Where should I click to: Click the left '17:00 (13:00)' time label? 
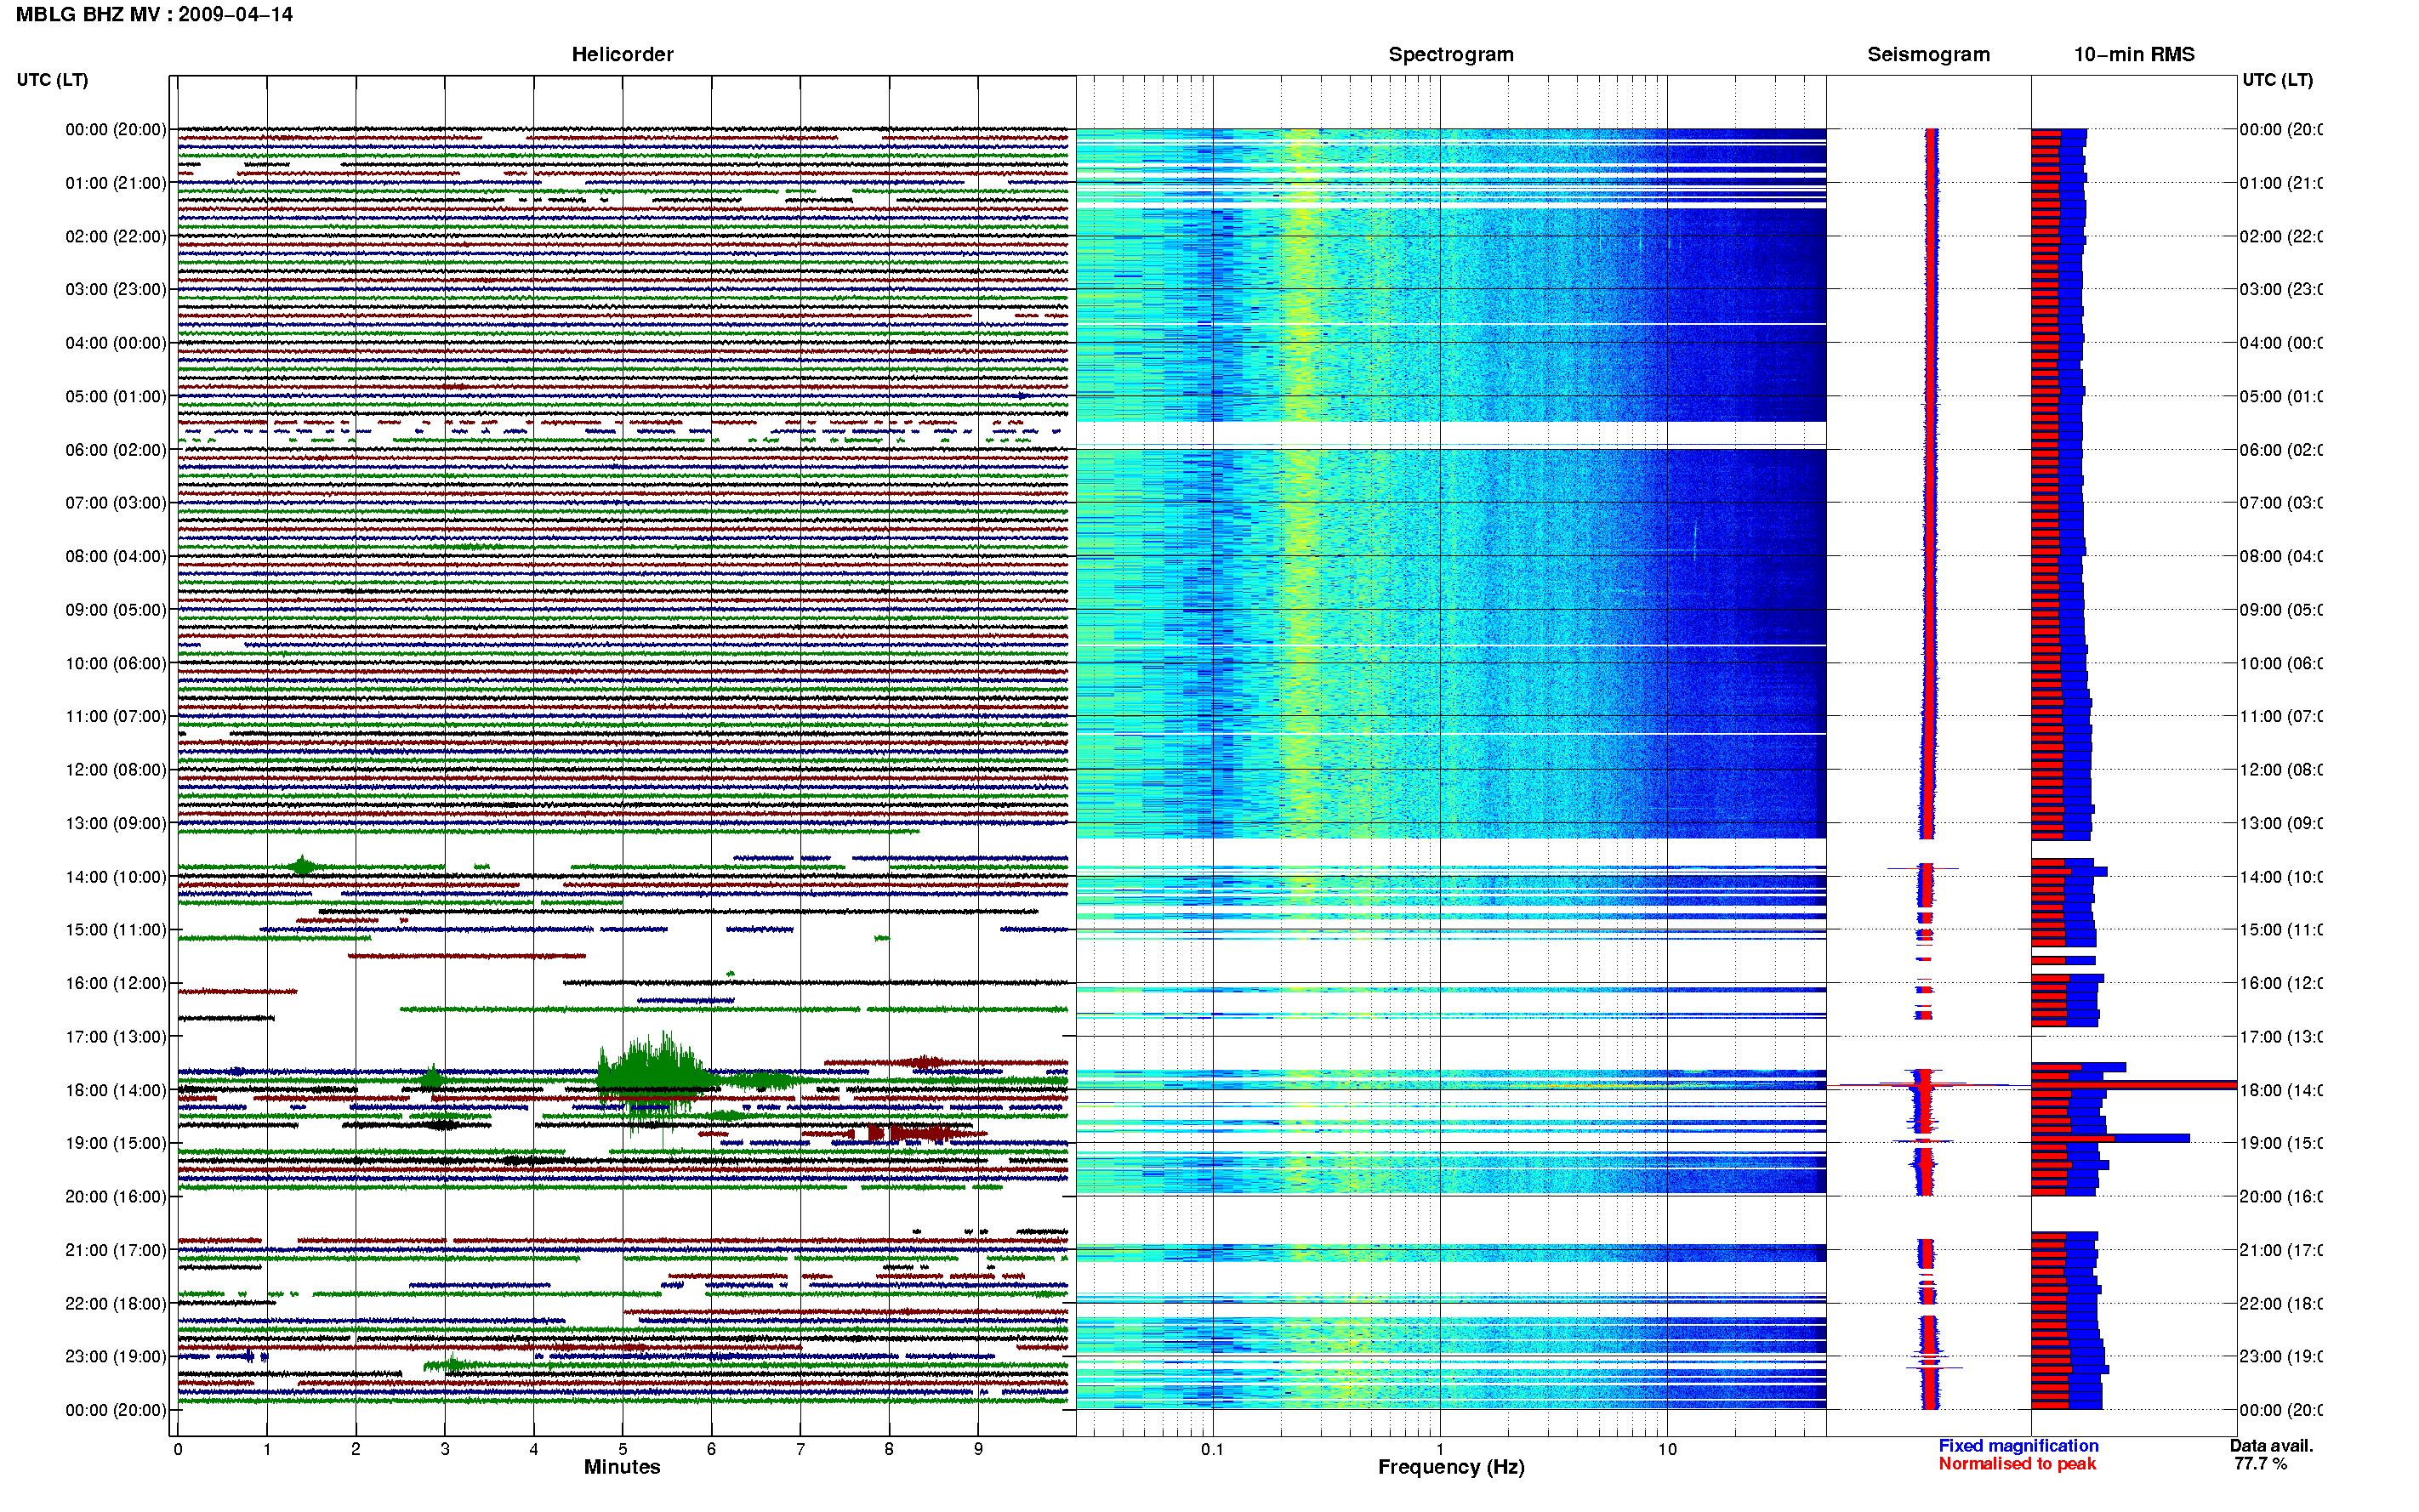(116, 1037)
